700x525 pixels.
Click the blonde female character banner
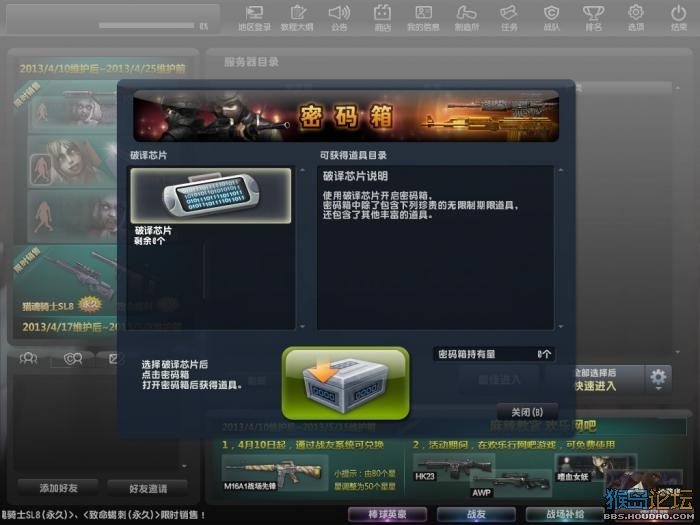[x=72, y=162]
